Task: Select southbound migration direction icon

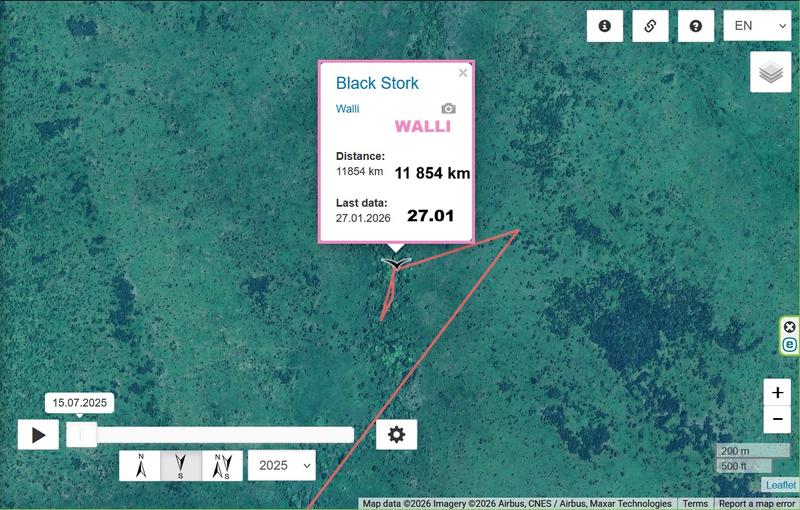Action: point(181,466)
